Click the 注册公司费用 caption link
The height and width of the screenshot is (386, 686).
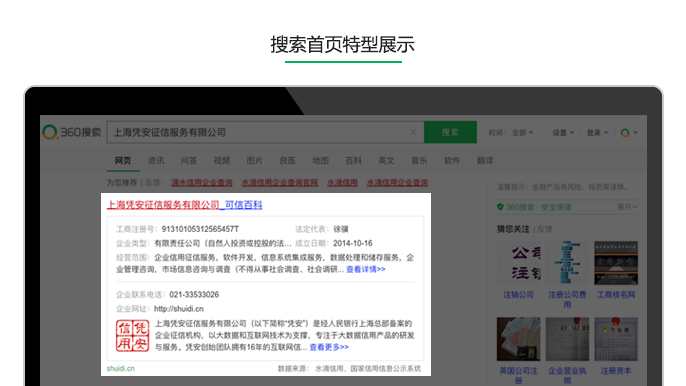[567, 299]
